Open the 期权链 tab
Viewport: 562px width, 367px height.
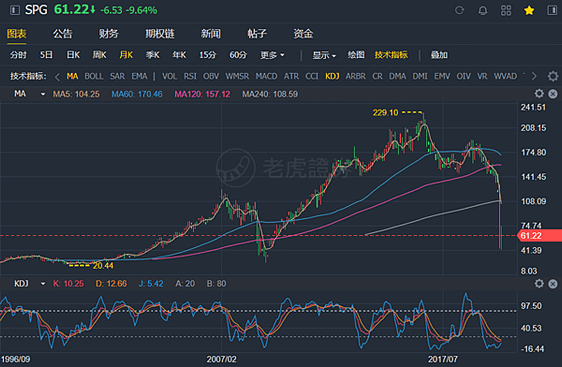pos(159,34)
